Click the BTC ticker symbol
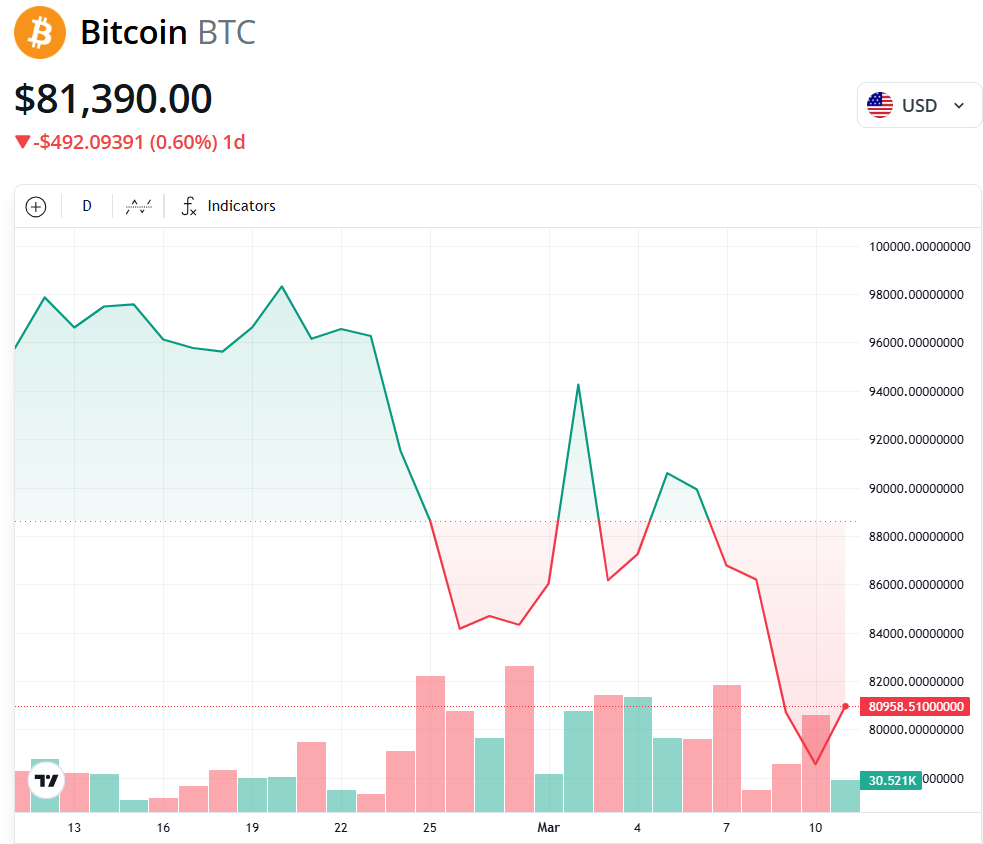Image resolution: width=983 pixels, height=844 pixels. 227,33
